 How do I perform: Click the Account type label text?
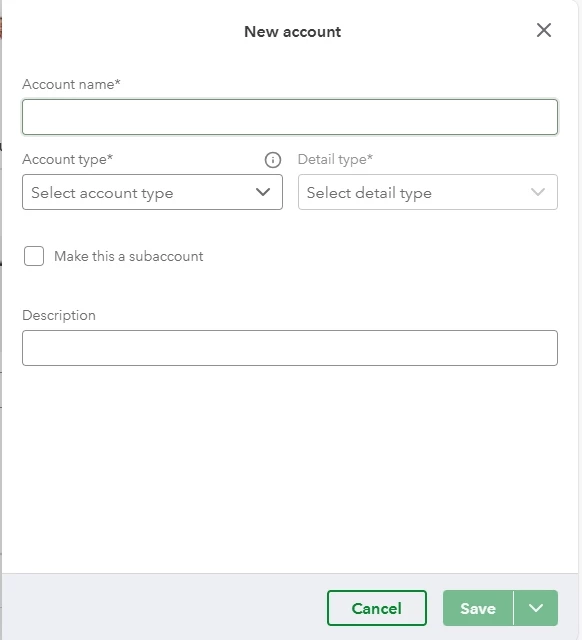click(x=67, y=159)
